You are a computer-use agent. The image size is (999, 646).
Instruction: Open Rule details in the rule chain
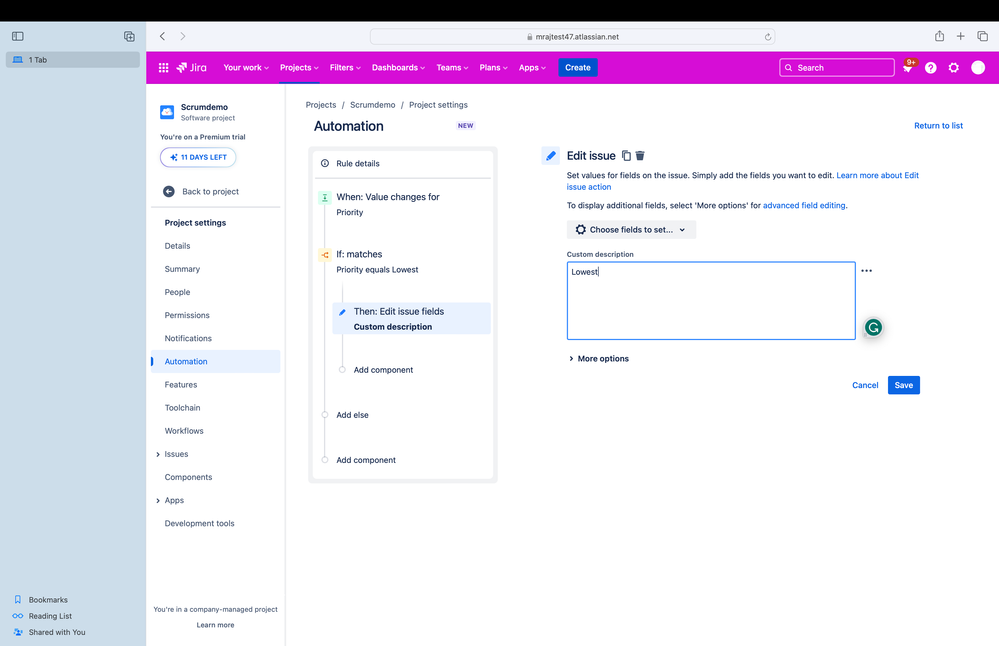pyautogui.click(x=403, y=164)
